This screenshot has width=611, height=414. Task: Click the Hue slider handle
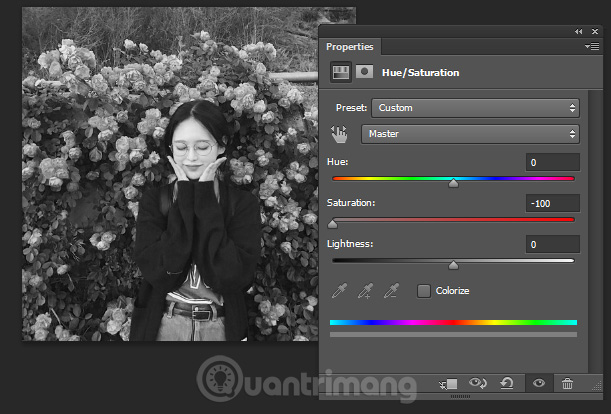[453, 183]
